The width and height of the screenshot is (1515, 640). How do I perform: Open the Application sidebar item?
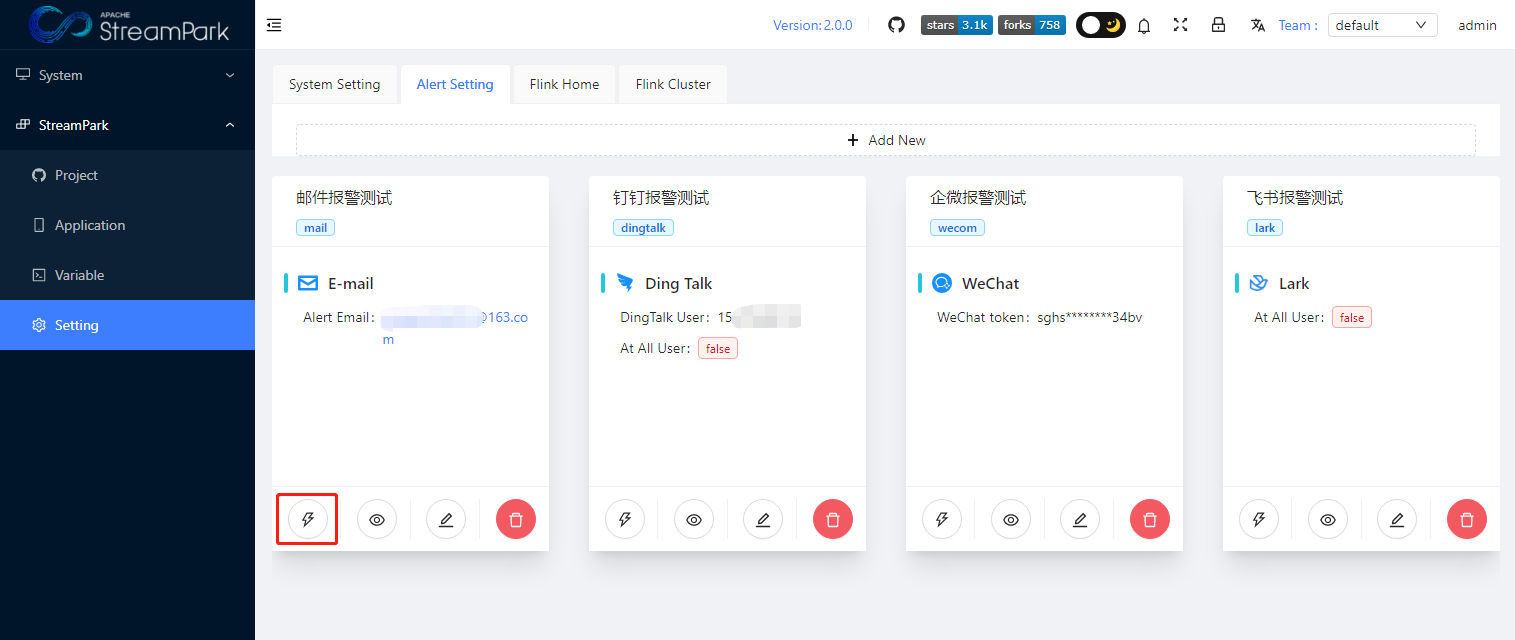[x=90, y=225]
